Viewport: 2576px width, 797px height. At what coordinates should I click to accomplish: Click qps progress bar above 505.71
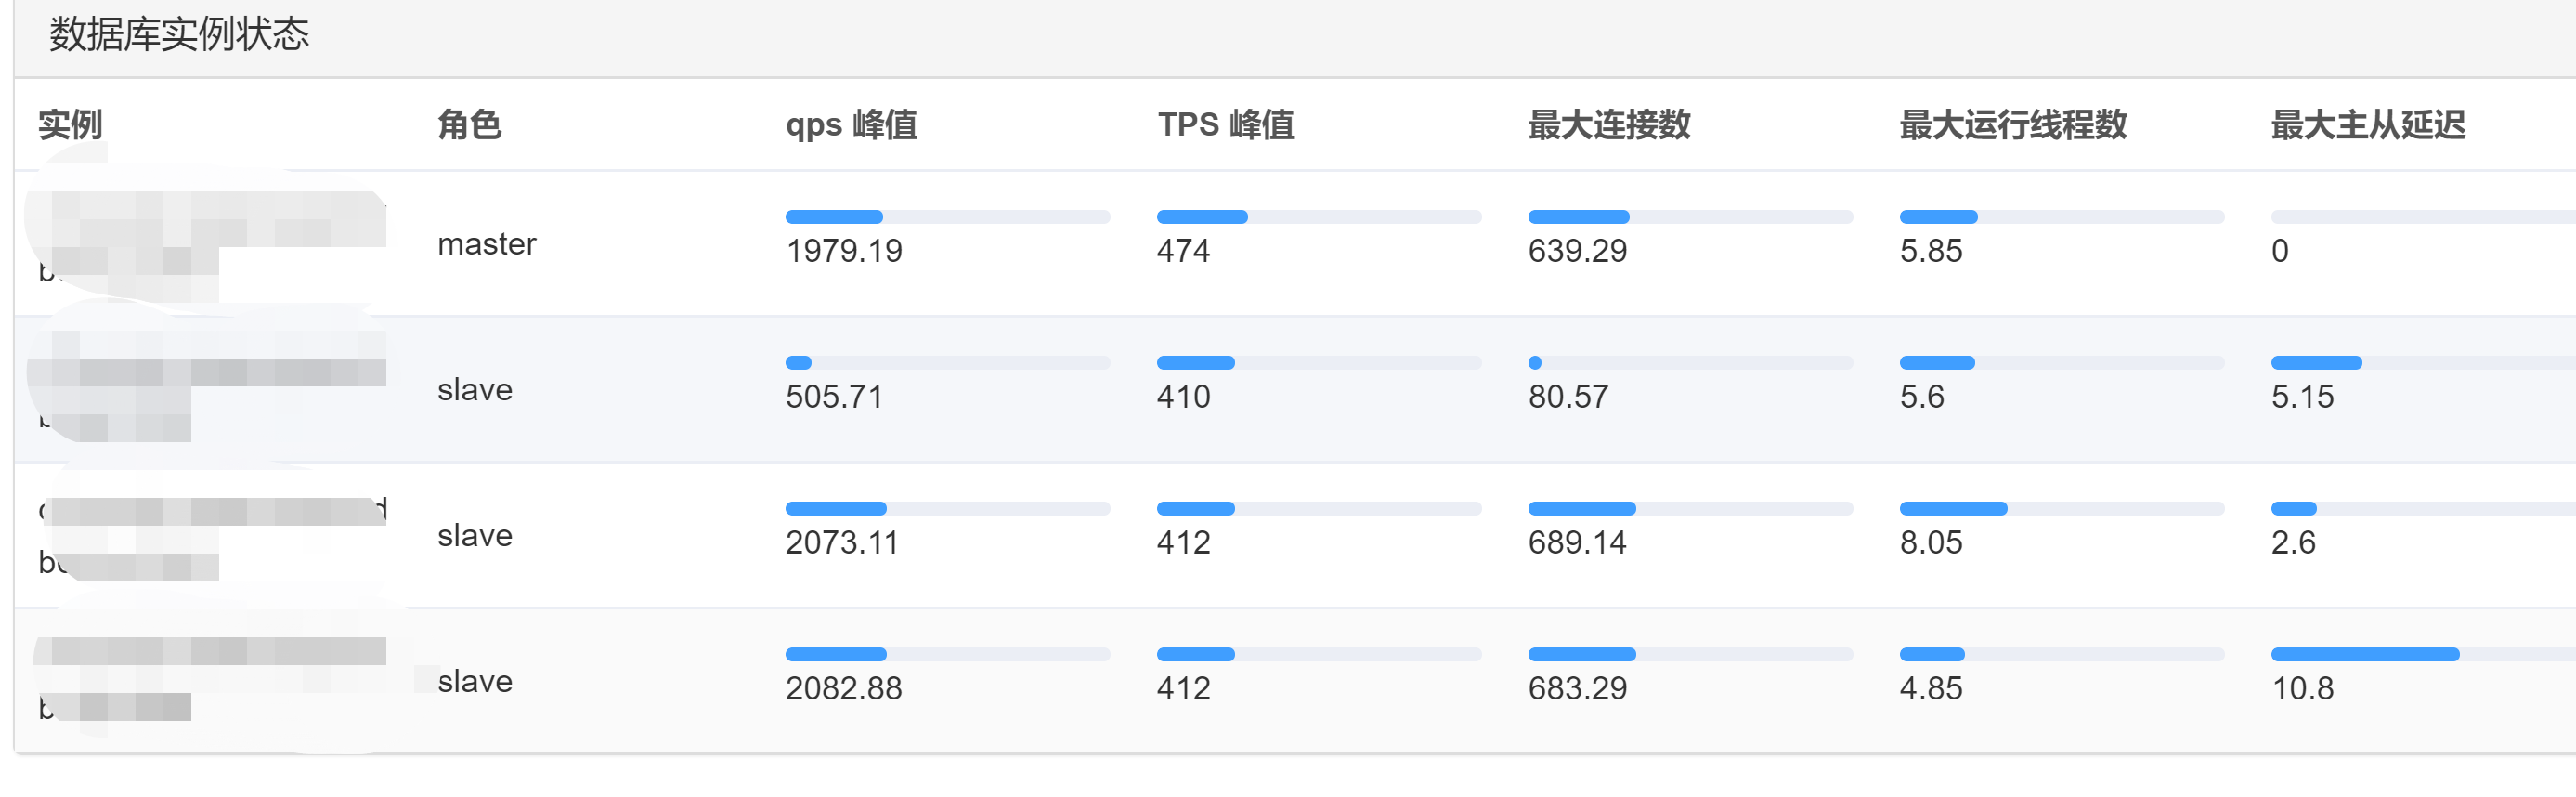point(947,363)
